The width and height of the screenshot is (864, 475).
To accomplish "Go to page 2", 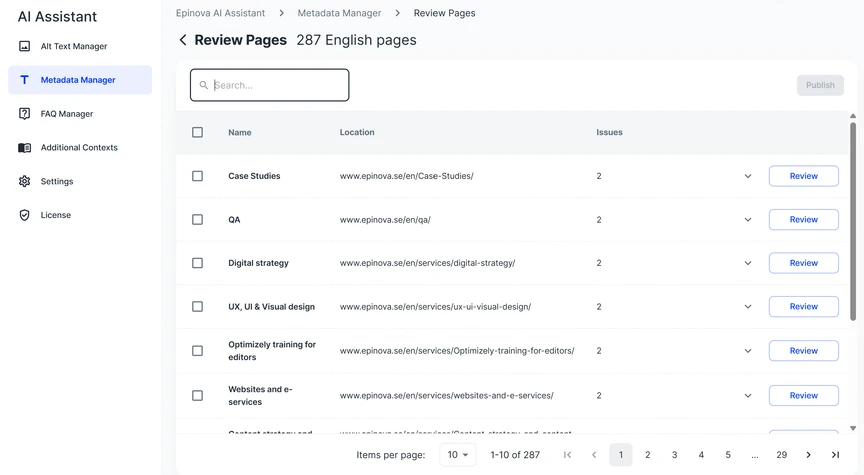I will [647, 455].
